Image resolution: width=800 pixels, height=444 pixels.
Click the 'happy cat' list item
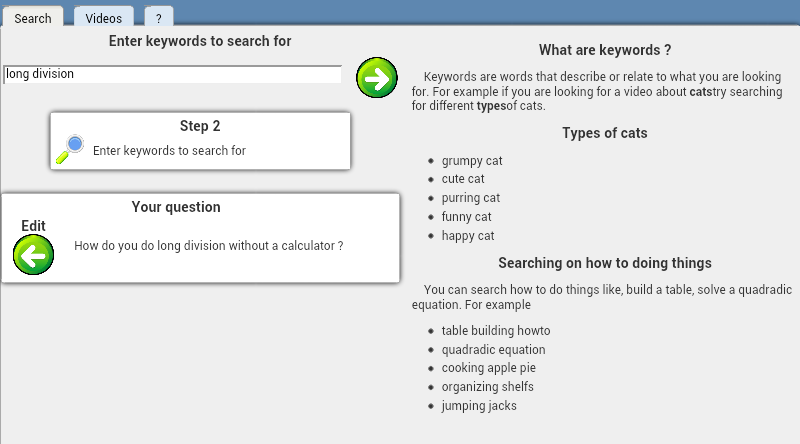(468, 236)
